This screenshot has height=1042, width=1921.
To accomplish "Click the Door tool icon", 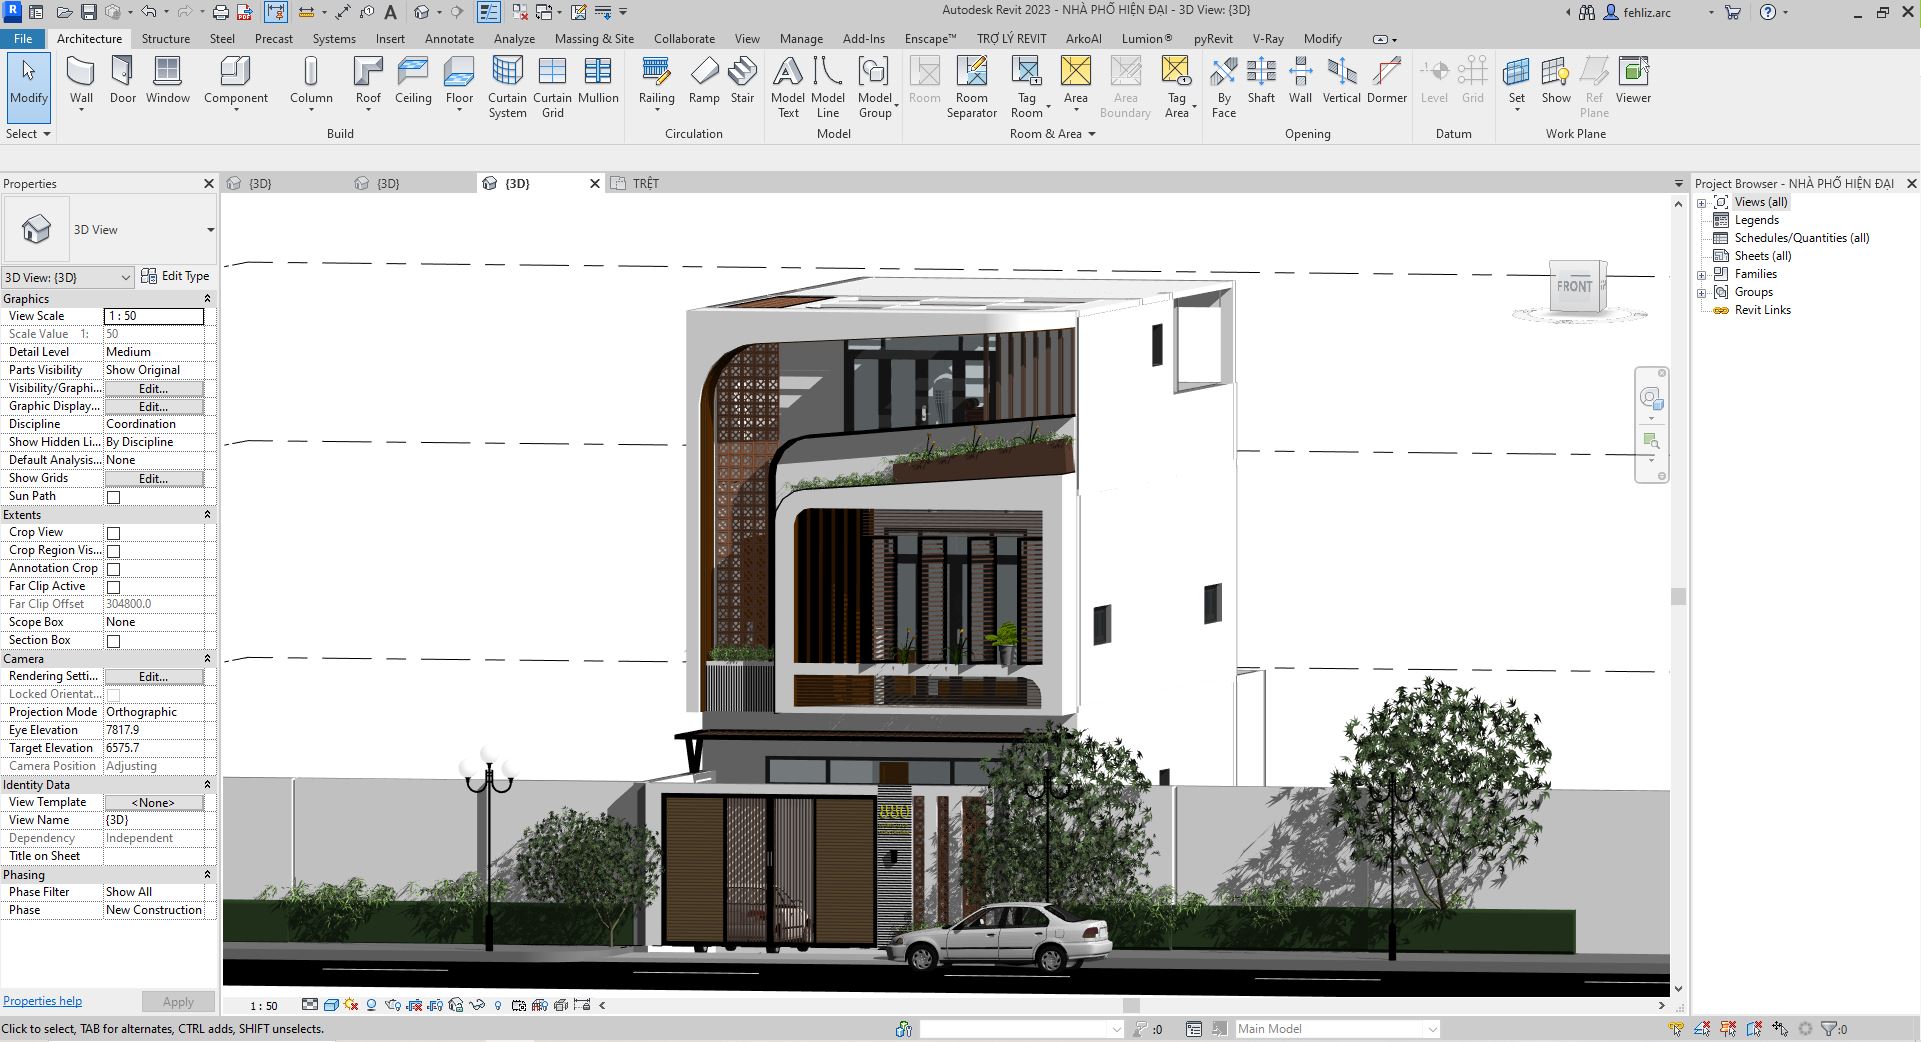I will coord(122,73).
